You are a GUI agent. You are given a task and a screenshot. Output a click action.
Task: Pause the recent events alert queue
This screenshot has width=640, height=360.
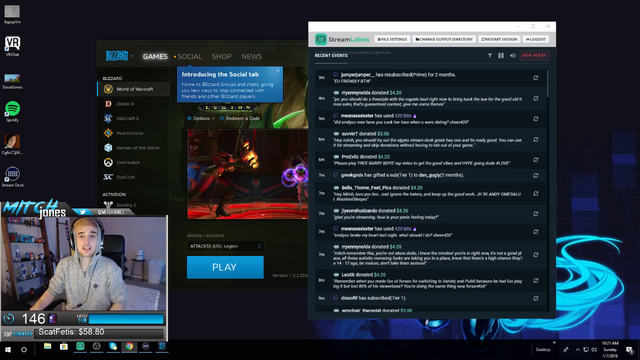[x=501, y=56]
